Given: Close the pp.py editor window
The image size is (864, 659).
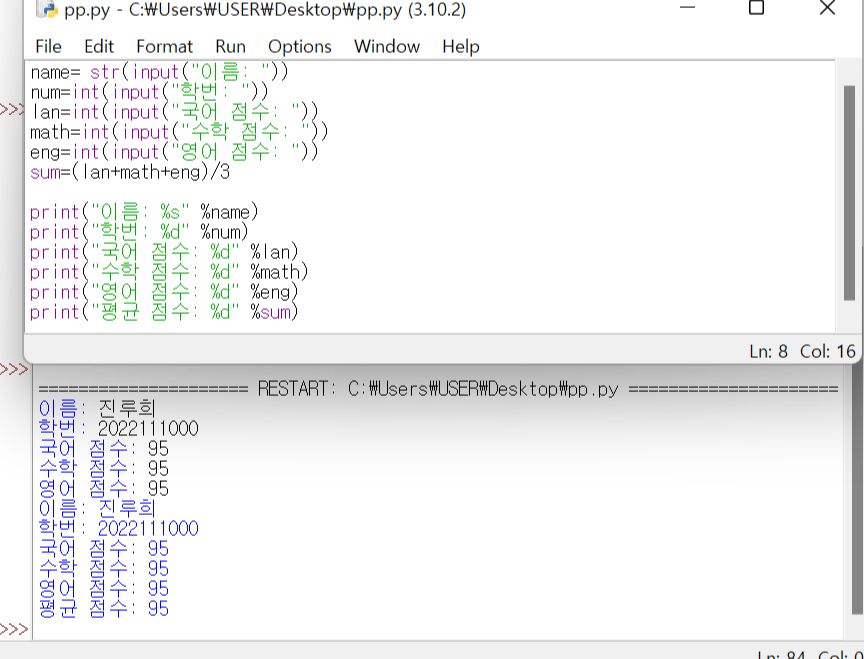Looking at the screenshot, I should pyautogui.click(x=827, y=8).
